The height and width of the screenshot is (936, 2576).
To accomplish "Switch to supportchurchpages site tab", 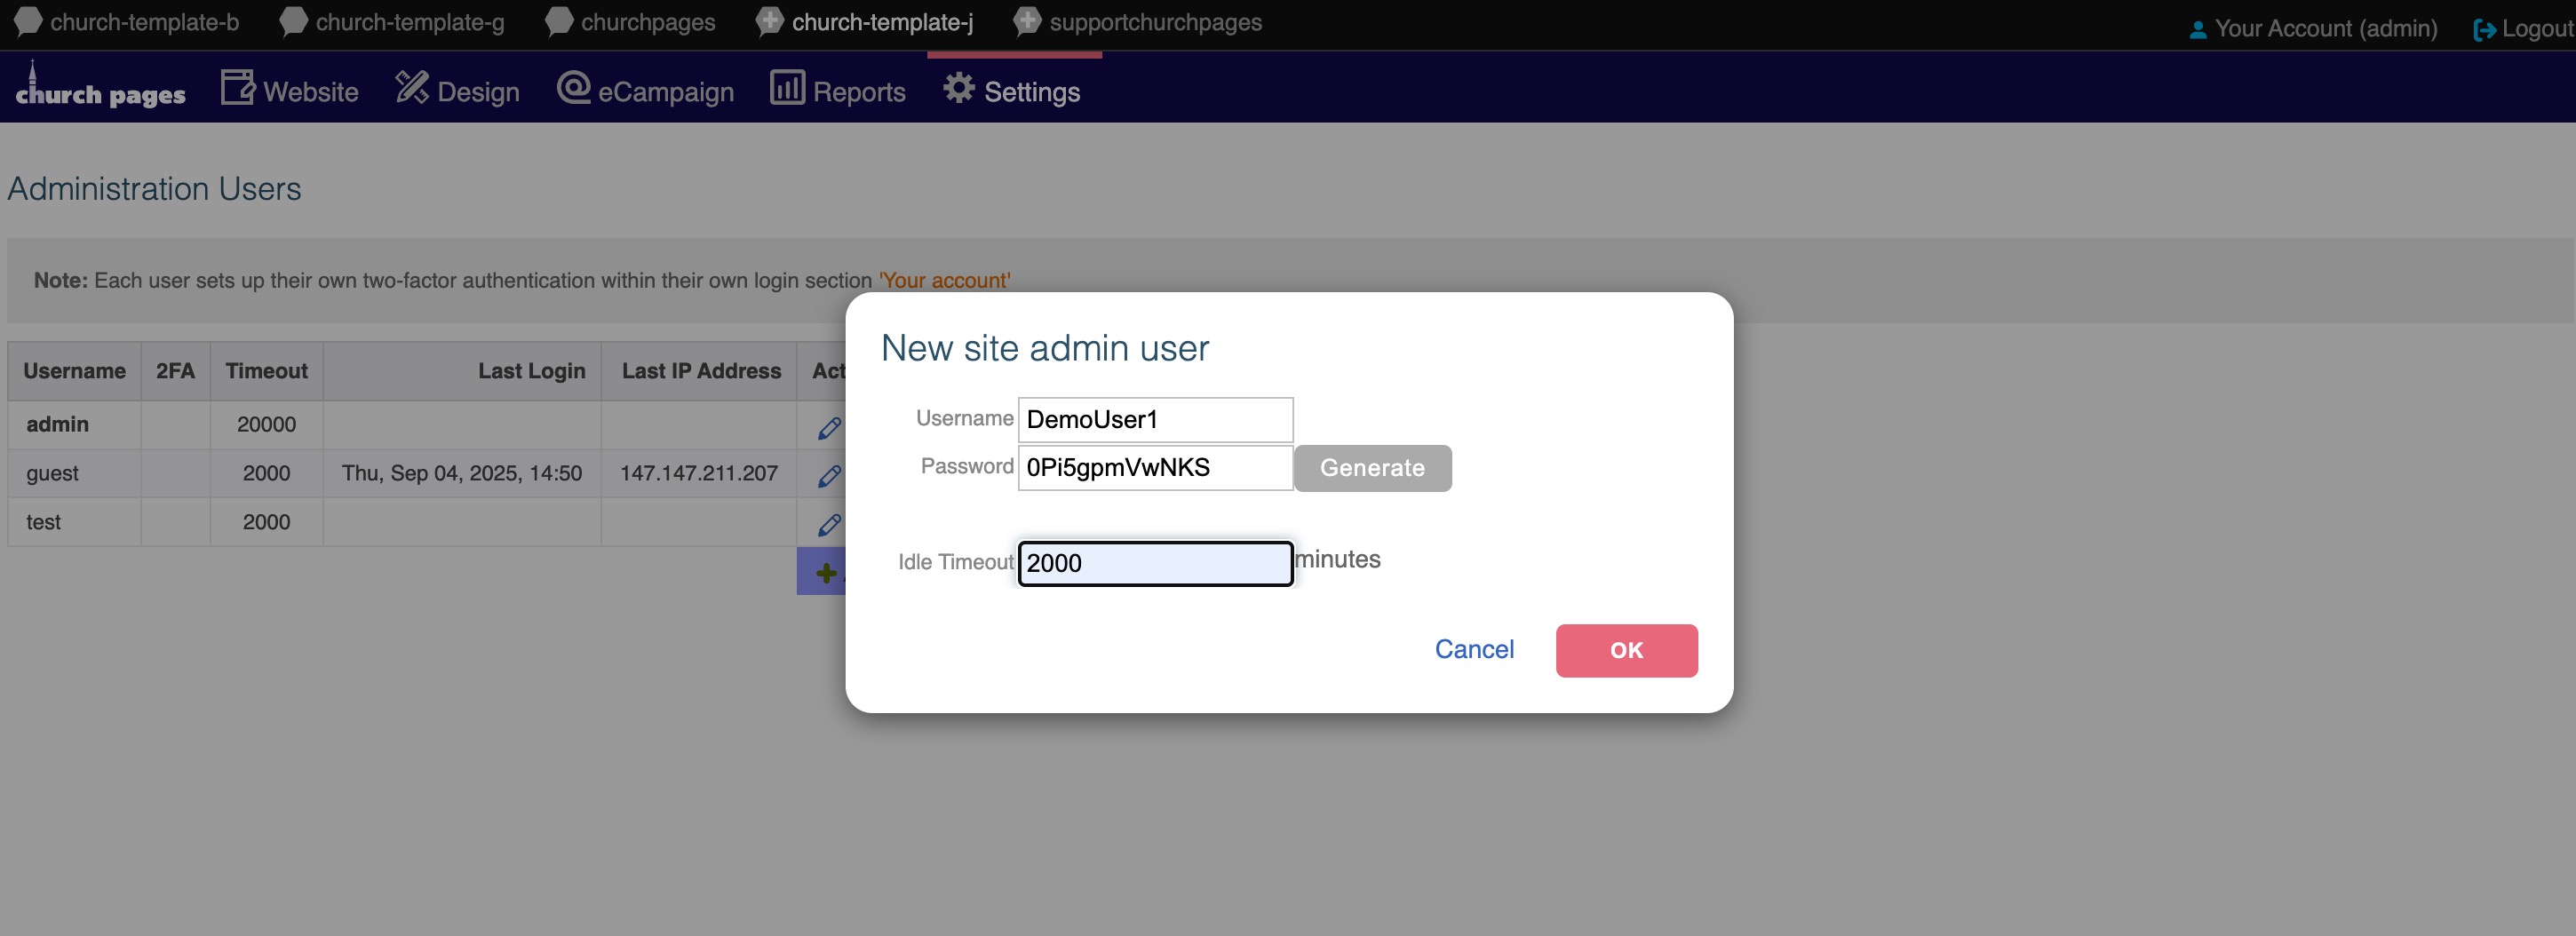I will [x=1137, y=22].
